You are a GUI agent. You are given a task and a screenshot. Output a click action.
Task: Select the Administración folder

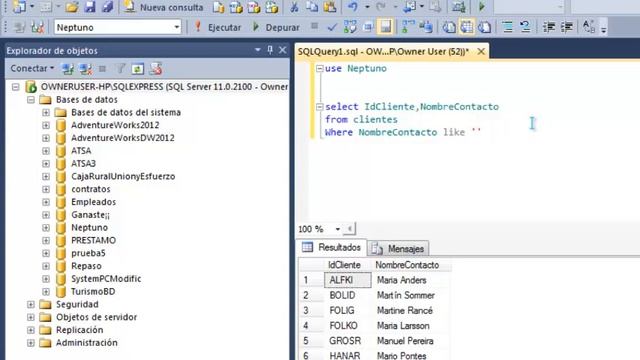point(87,343)
